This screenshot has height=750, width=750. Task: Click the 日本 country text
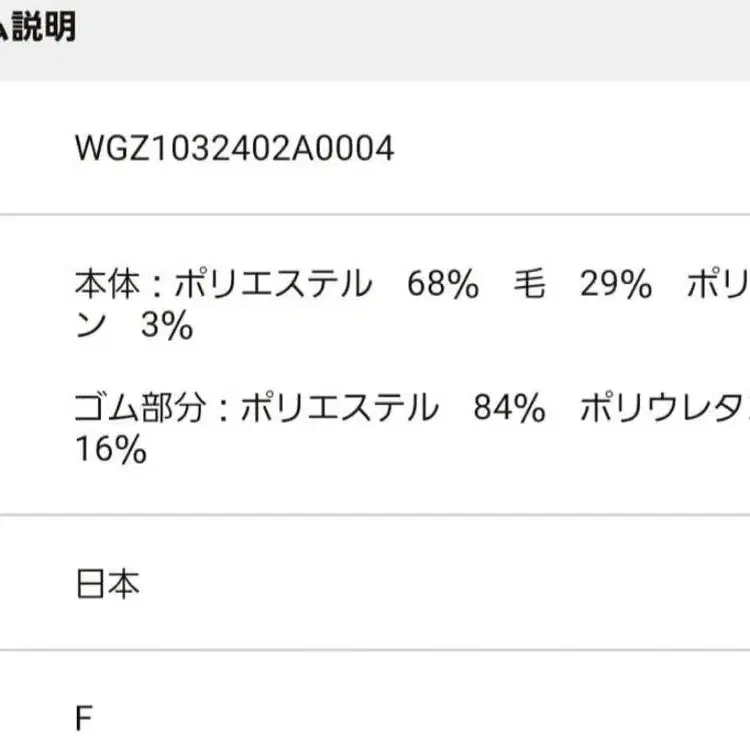pos(107,584)
